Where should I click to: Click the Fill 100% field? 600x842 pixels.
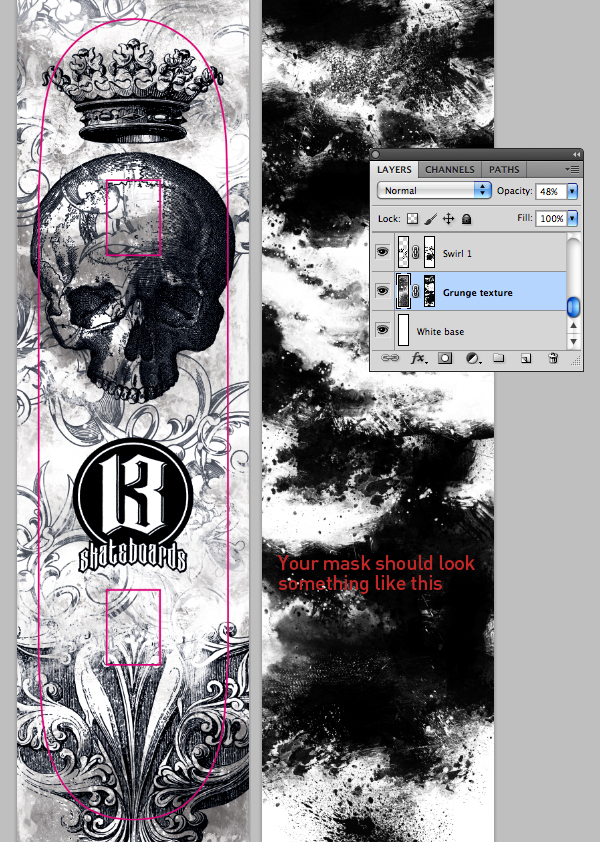pos(551,219)
